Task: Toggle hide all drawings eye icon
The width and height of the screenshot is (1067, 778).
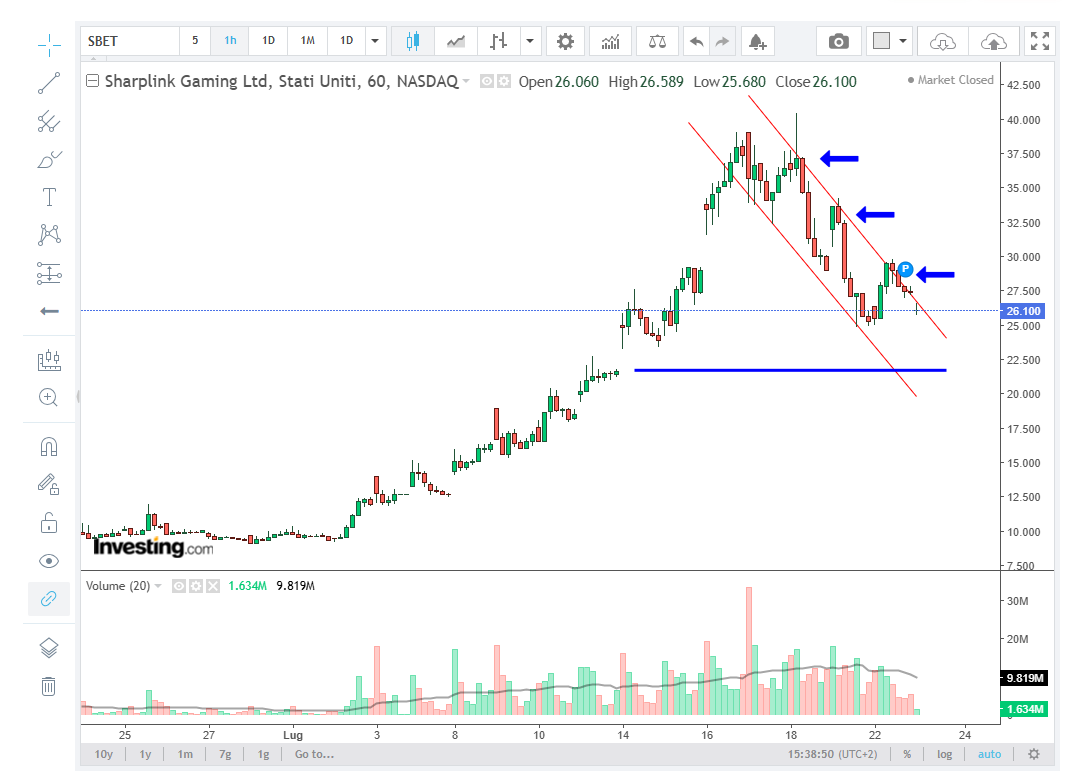Action: pyautogui.click(x=49, y=561)
